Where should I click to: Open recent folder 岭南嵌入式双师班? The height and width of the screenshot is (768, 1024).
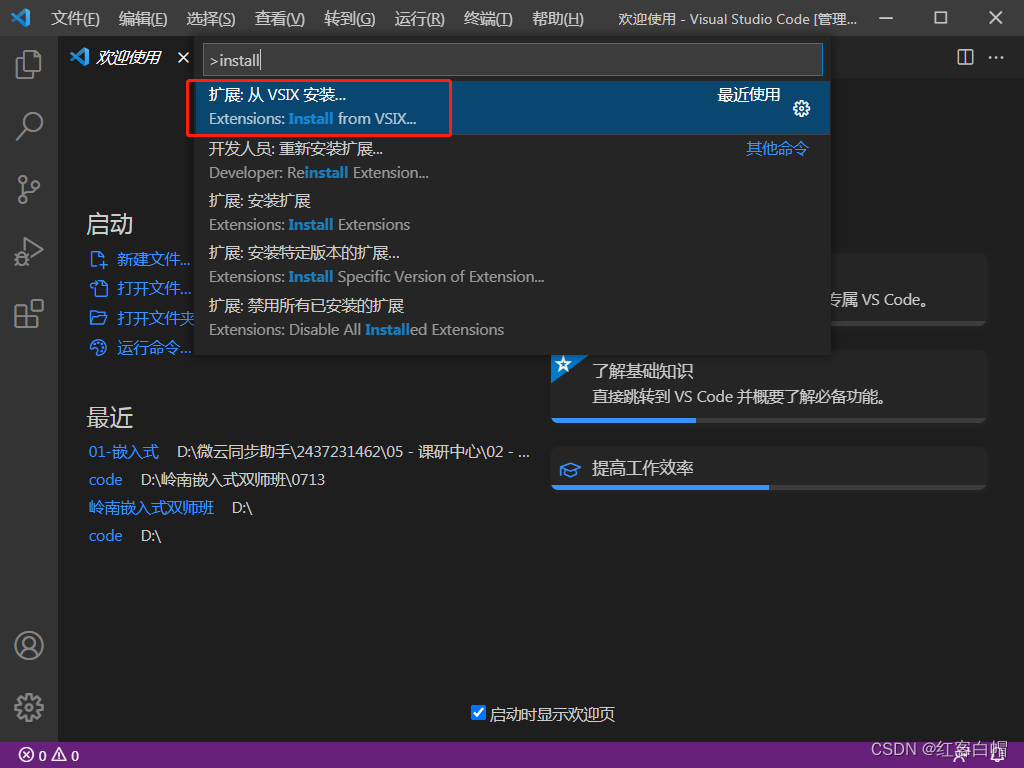pos(151,508)
